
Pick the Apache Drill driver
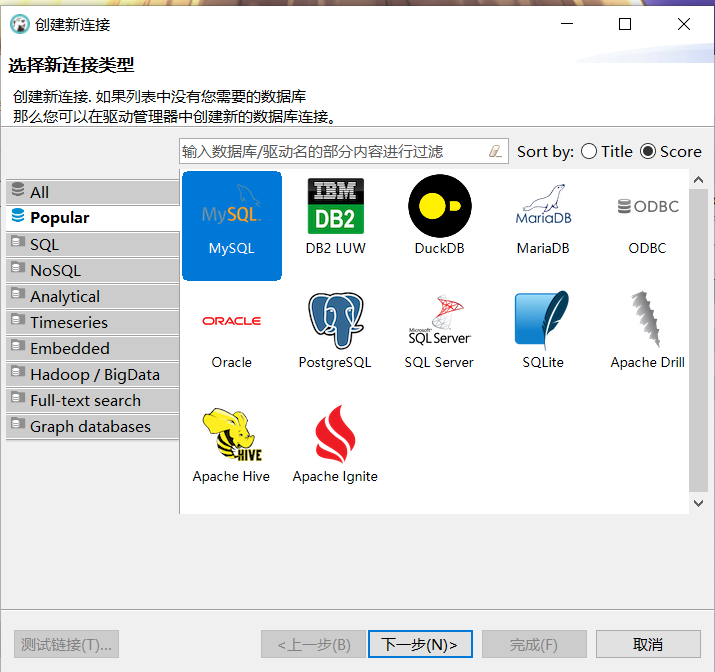pyautogui.click(x=648, y=330)
